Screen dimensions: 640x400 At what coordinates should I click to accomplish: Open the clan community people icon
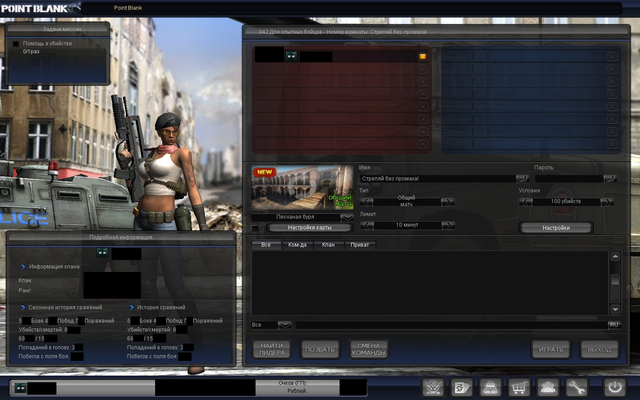tap(548, 386)
